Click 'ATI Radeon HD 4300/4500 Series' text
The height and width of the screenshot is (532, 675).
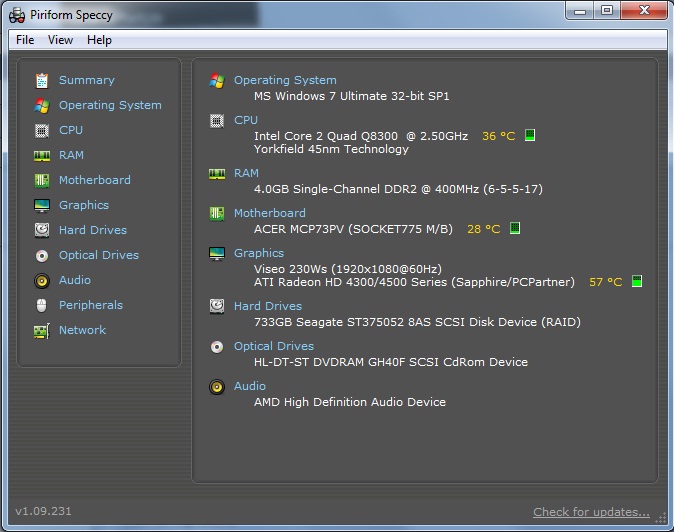pyautogui.click(x=350, y=282)
